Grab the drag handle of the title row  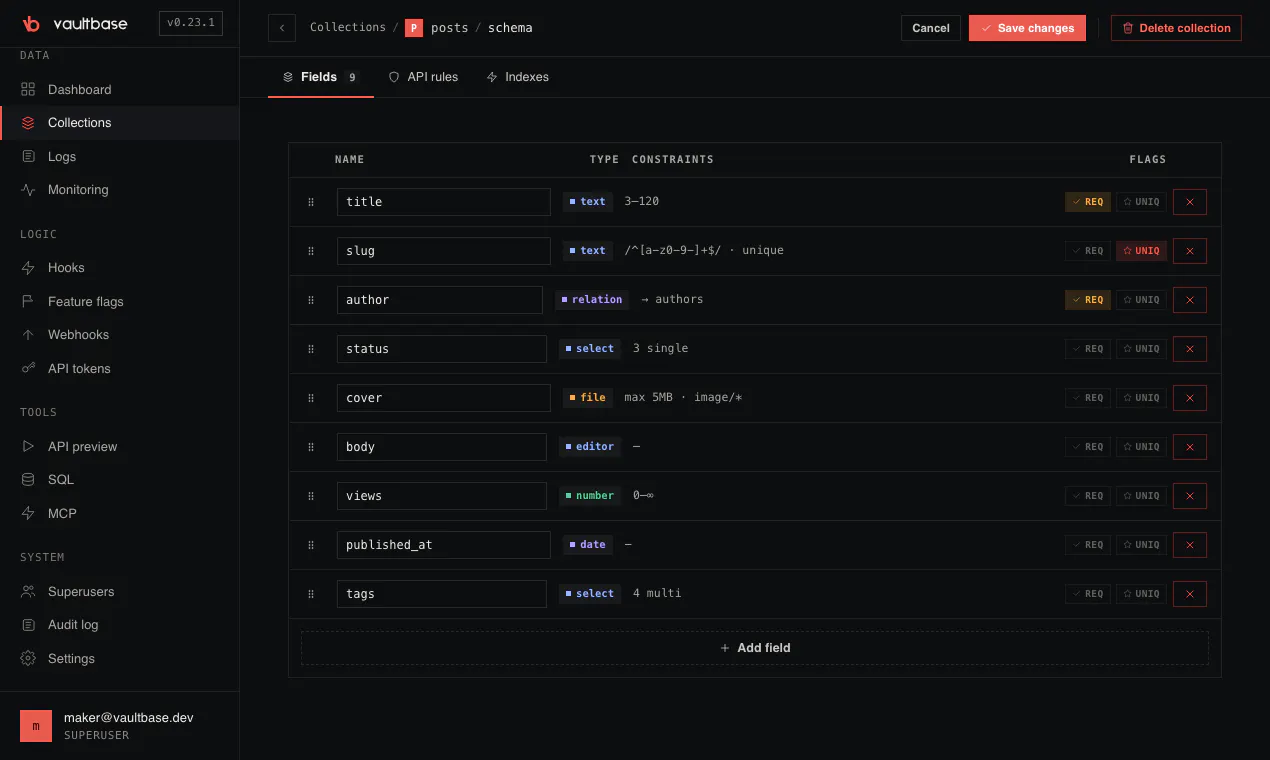point(311,202)
